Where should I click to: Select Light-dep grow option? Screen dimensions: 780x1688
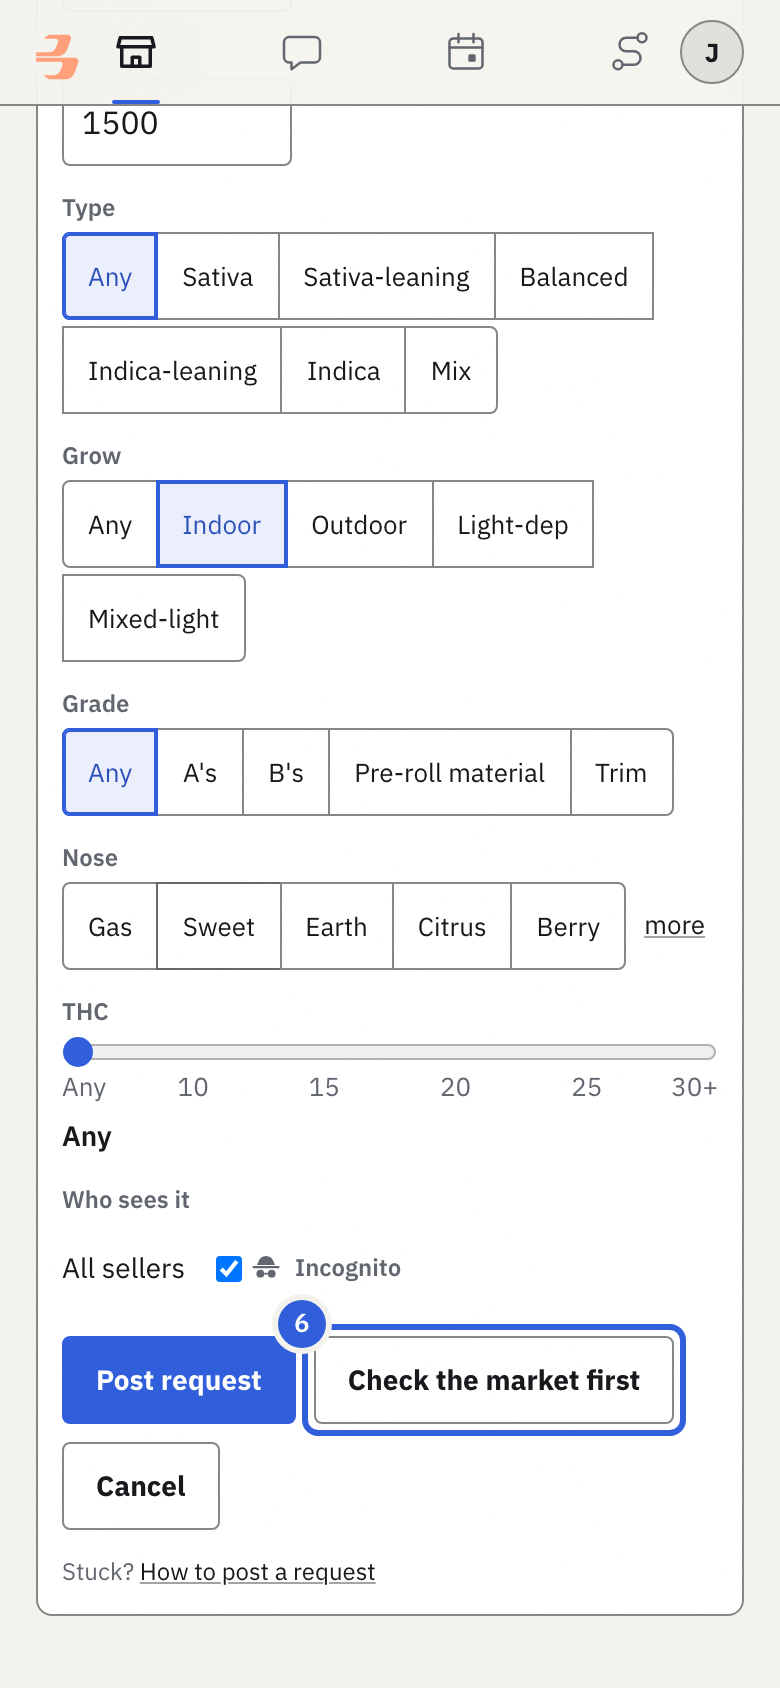click(513, 525)
